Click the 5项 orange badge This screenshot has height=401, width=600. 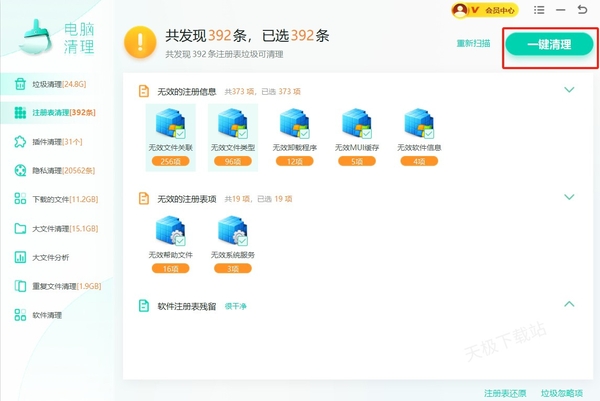pos(357,161)
